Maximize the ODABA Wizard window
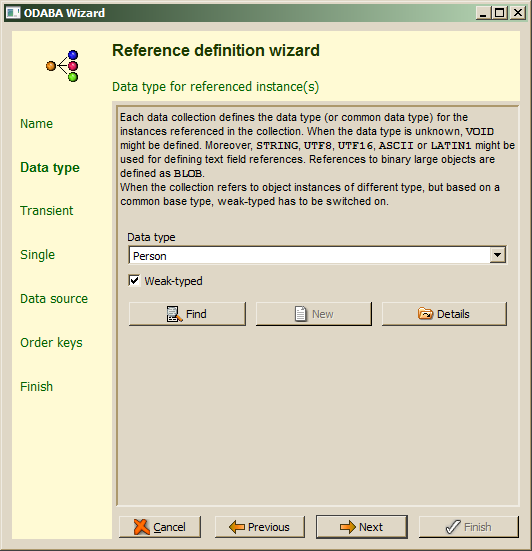This screenshot has height=551, width=532. pos(499,13)
